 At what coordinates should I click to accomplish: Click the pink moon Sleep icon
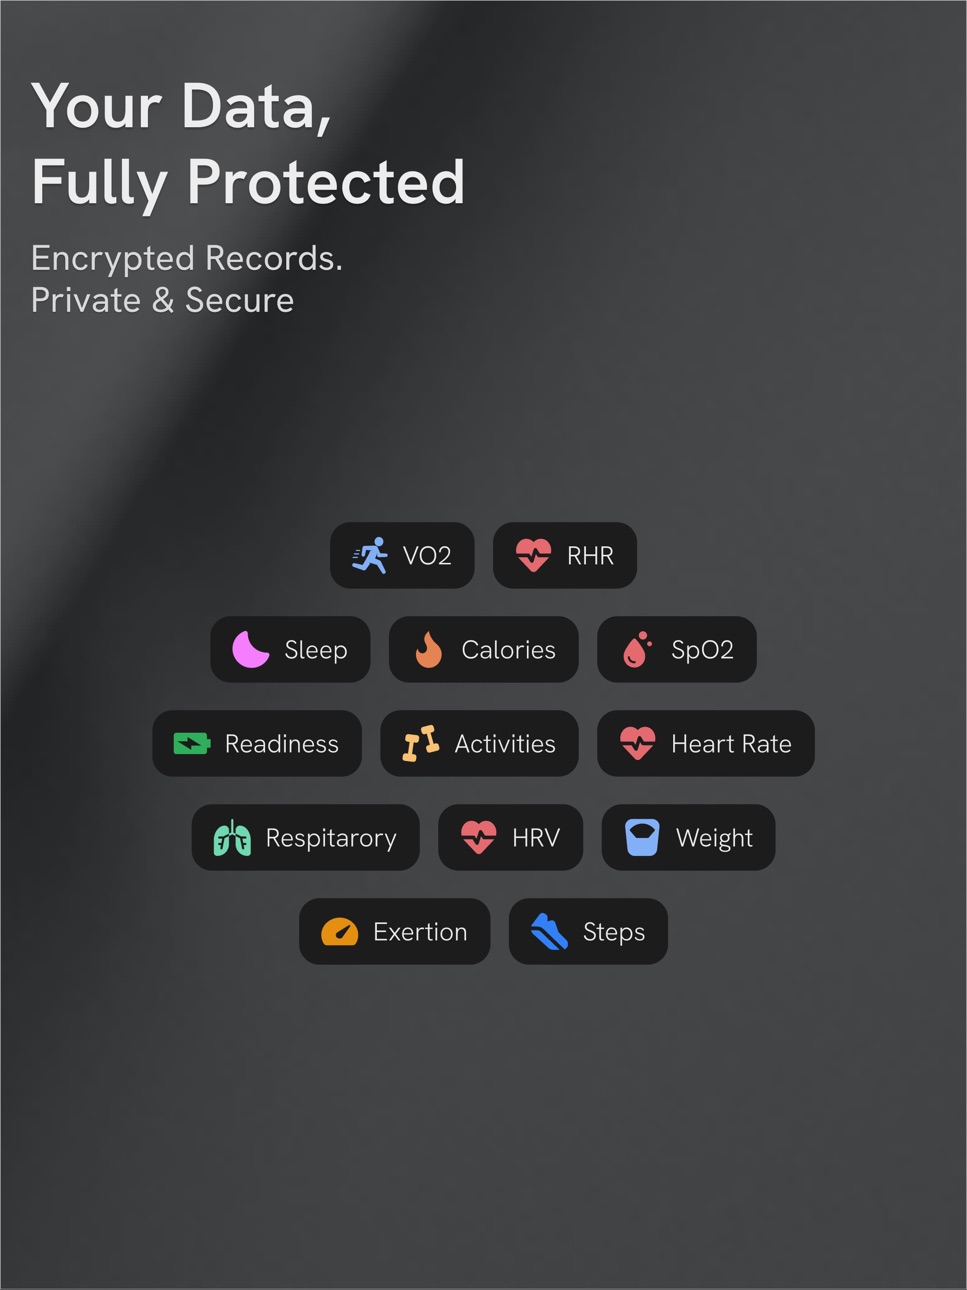click(x=251, y=649)
